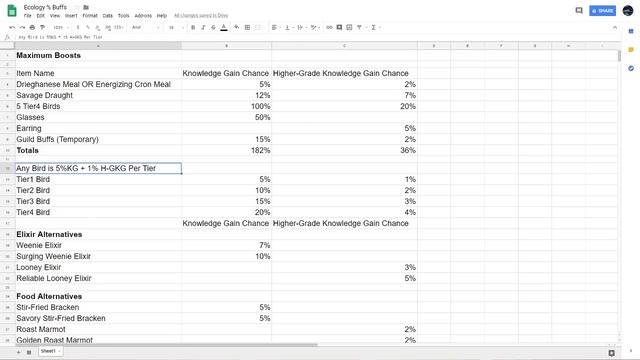
Task: Click the vertical scrollbar thumb
Action: click(x=619, y=56)
